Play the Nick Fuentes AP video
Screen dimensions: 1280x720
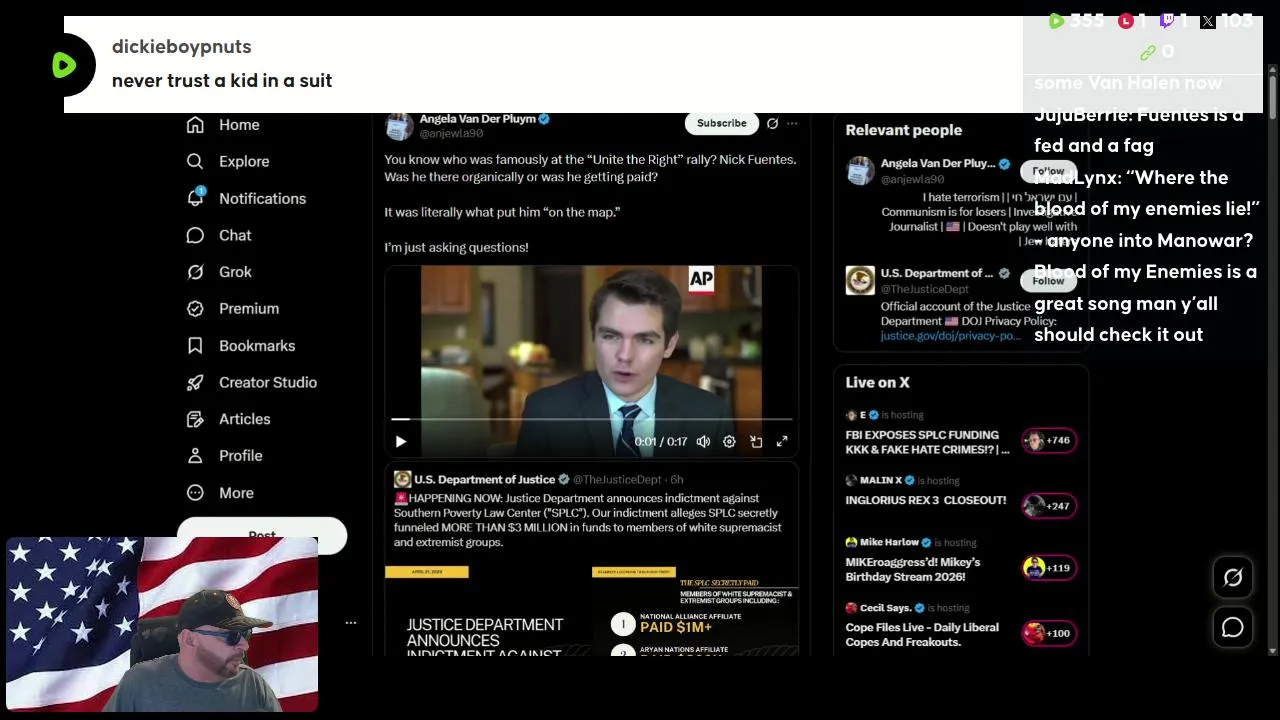(401, 442)
